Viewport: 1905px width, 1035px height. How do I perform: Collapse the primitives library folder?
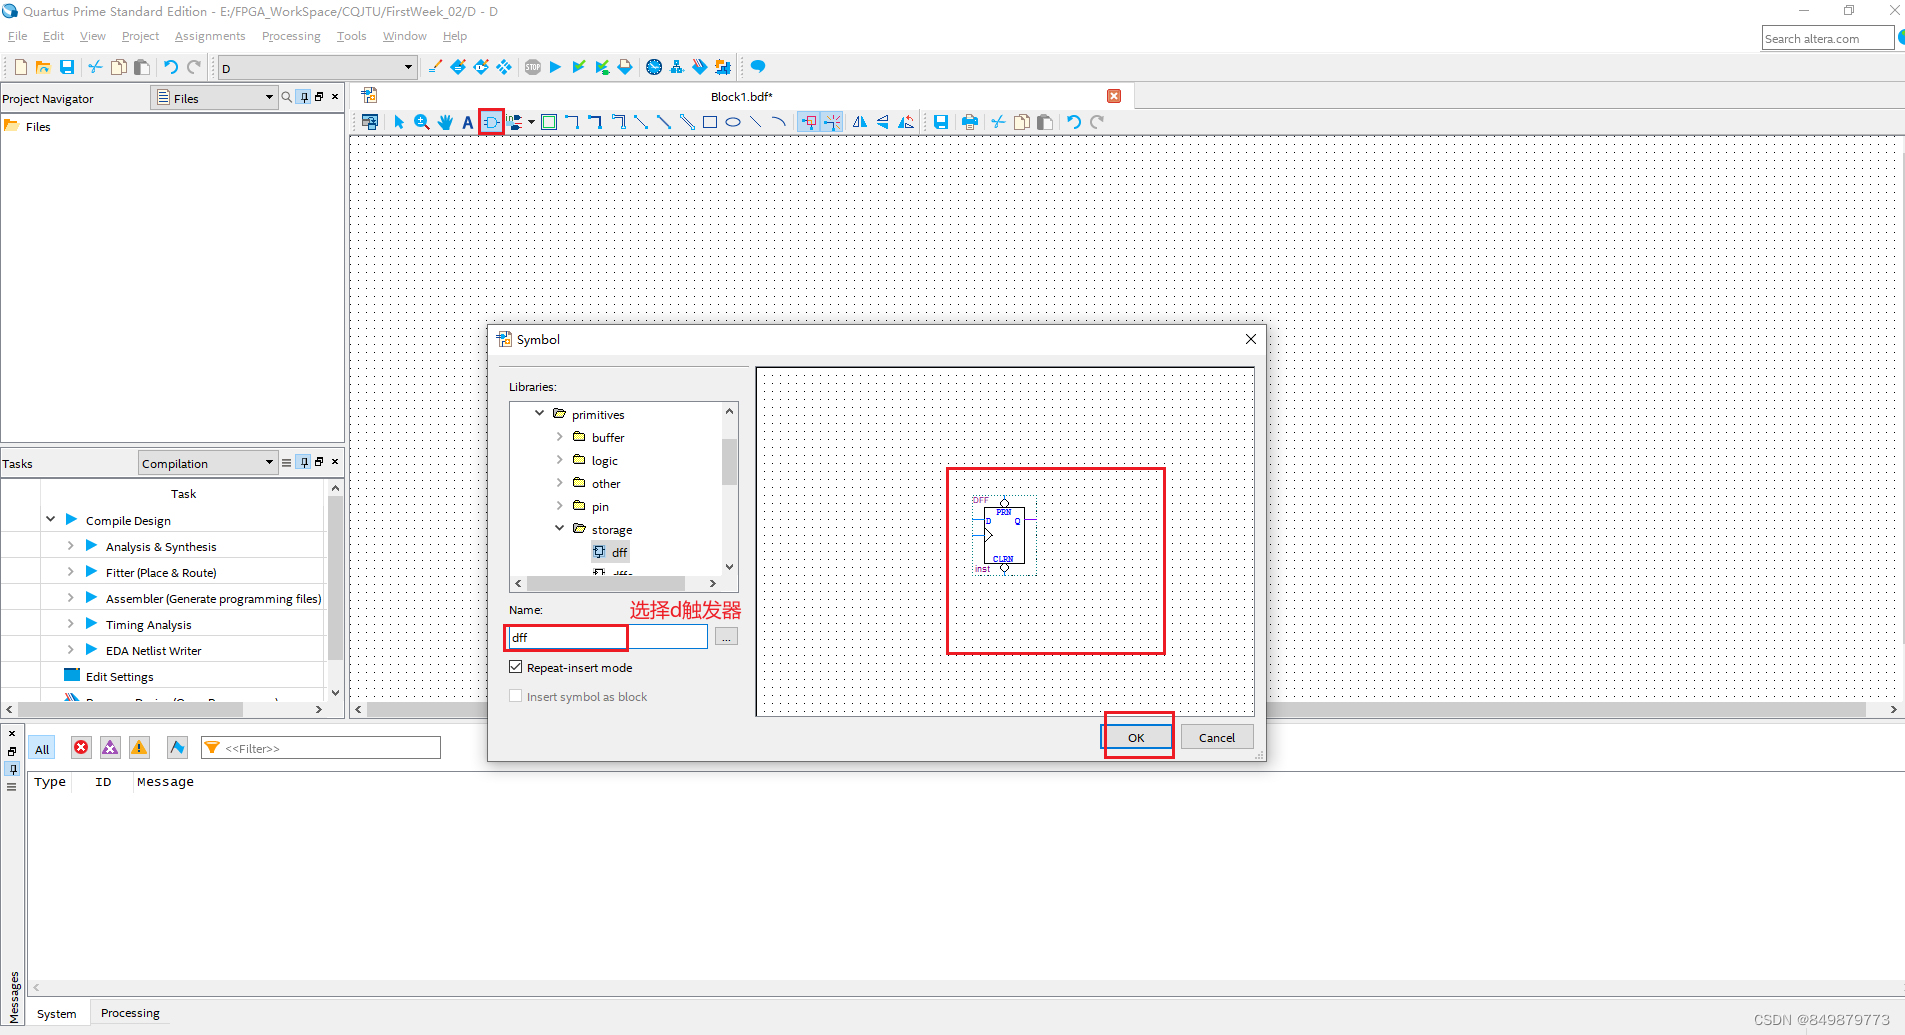[540, 413]
